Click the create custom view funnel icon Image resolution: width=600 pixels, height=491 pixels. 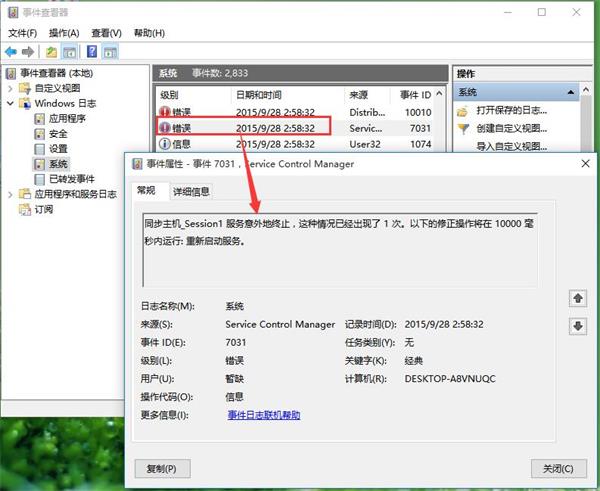point(462,129)
